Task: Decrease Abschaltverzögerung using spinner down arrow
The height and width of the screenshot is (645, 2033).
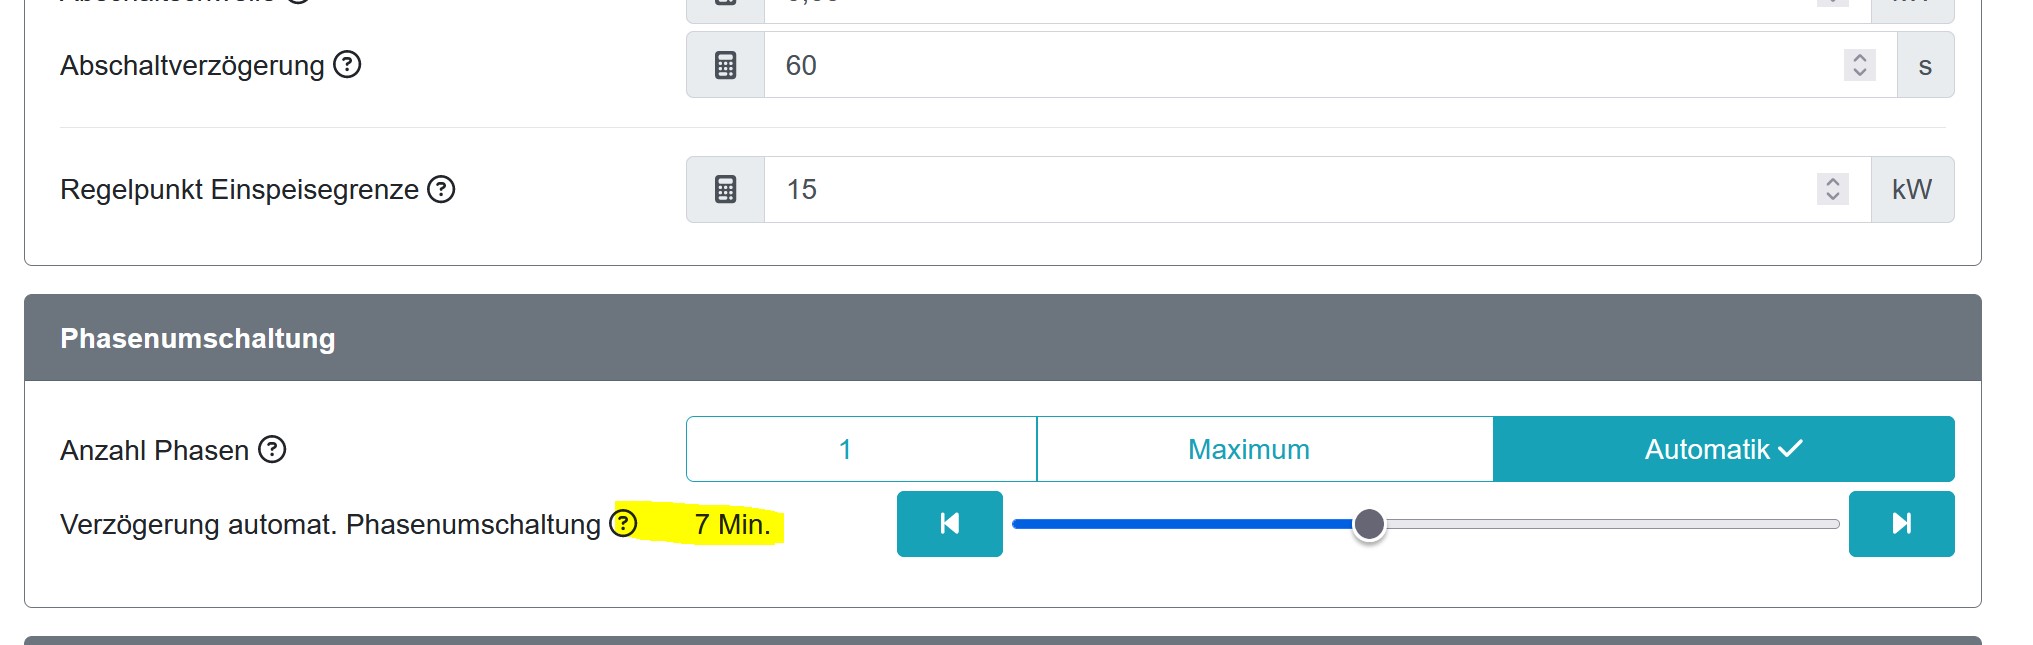Action: (1860, 73)
